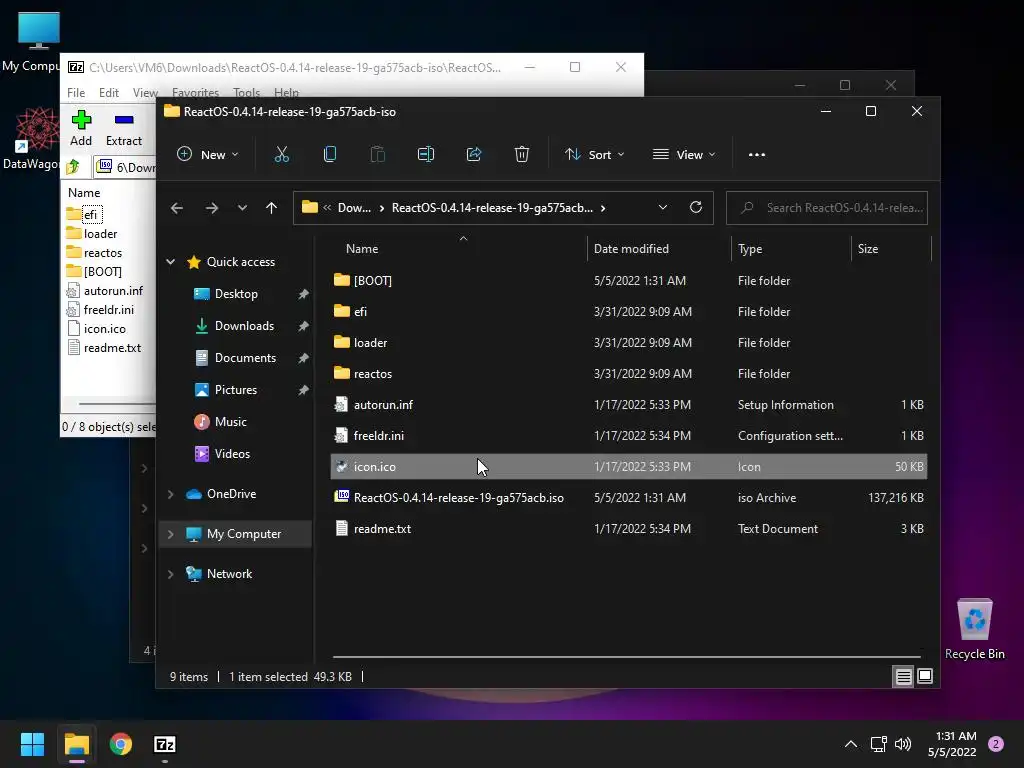This screenshot has height=768, width=1024.
Task: Switch to 7-Zip taskbar icon
Action: point(165,744)
